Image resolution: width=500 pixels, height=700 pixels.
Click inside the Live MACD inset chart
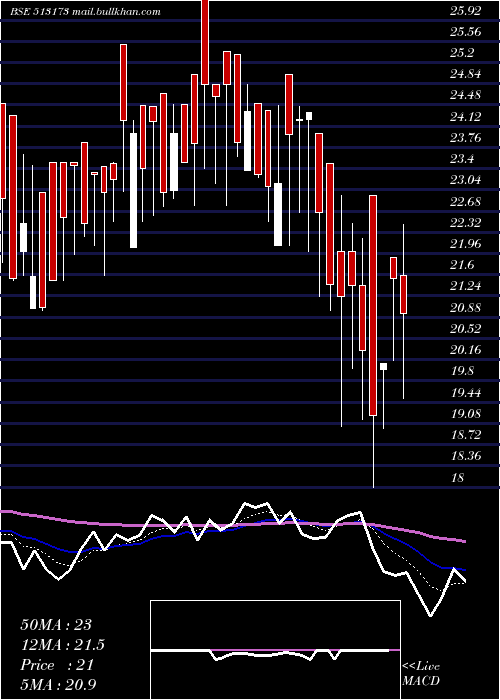pos(275,650)
